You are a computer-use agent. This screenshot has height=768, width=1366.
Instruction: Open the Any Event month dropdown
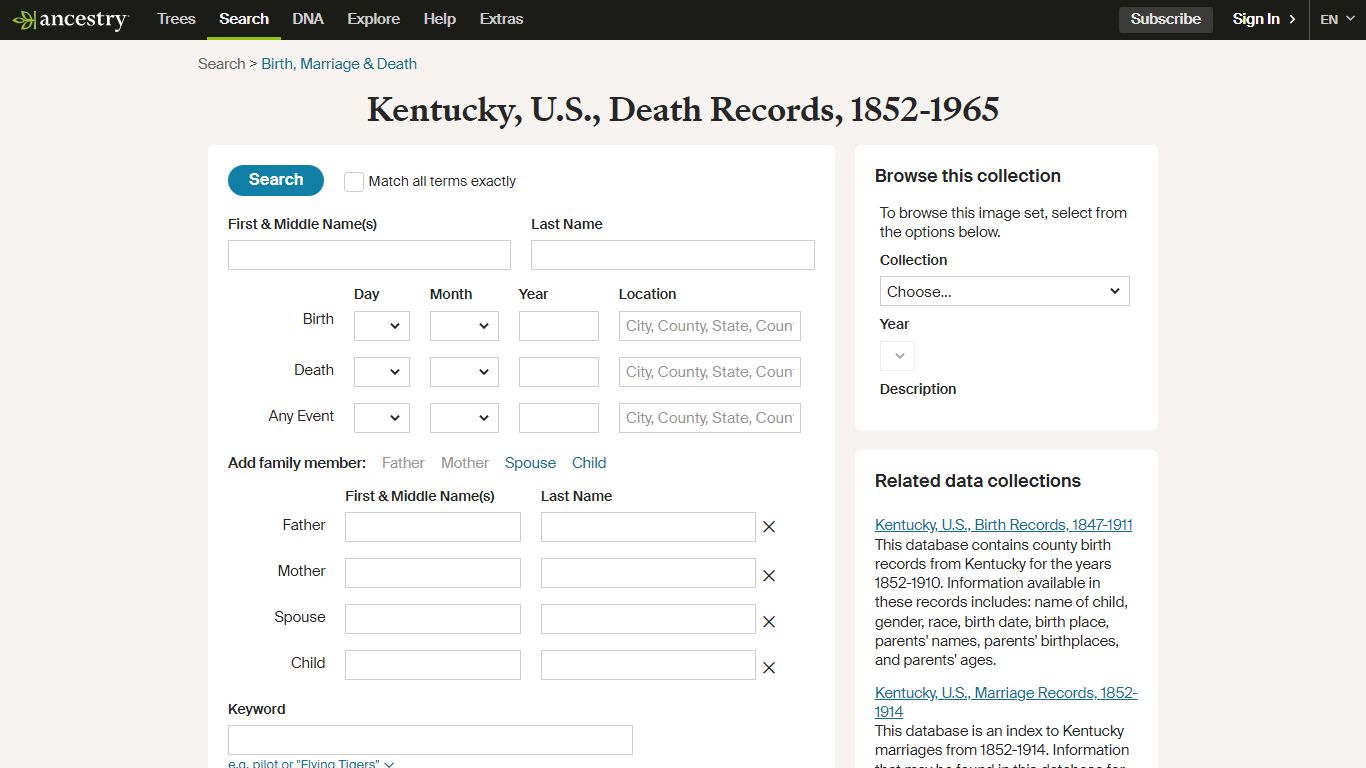click(464, 418)
